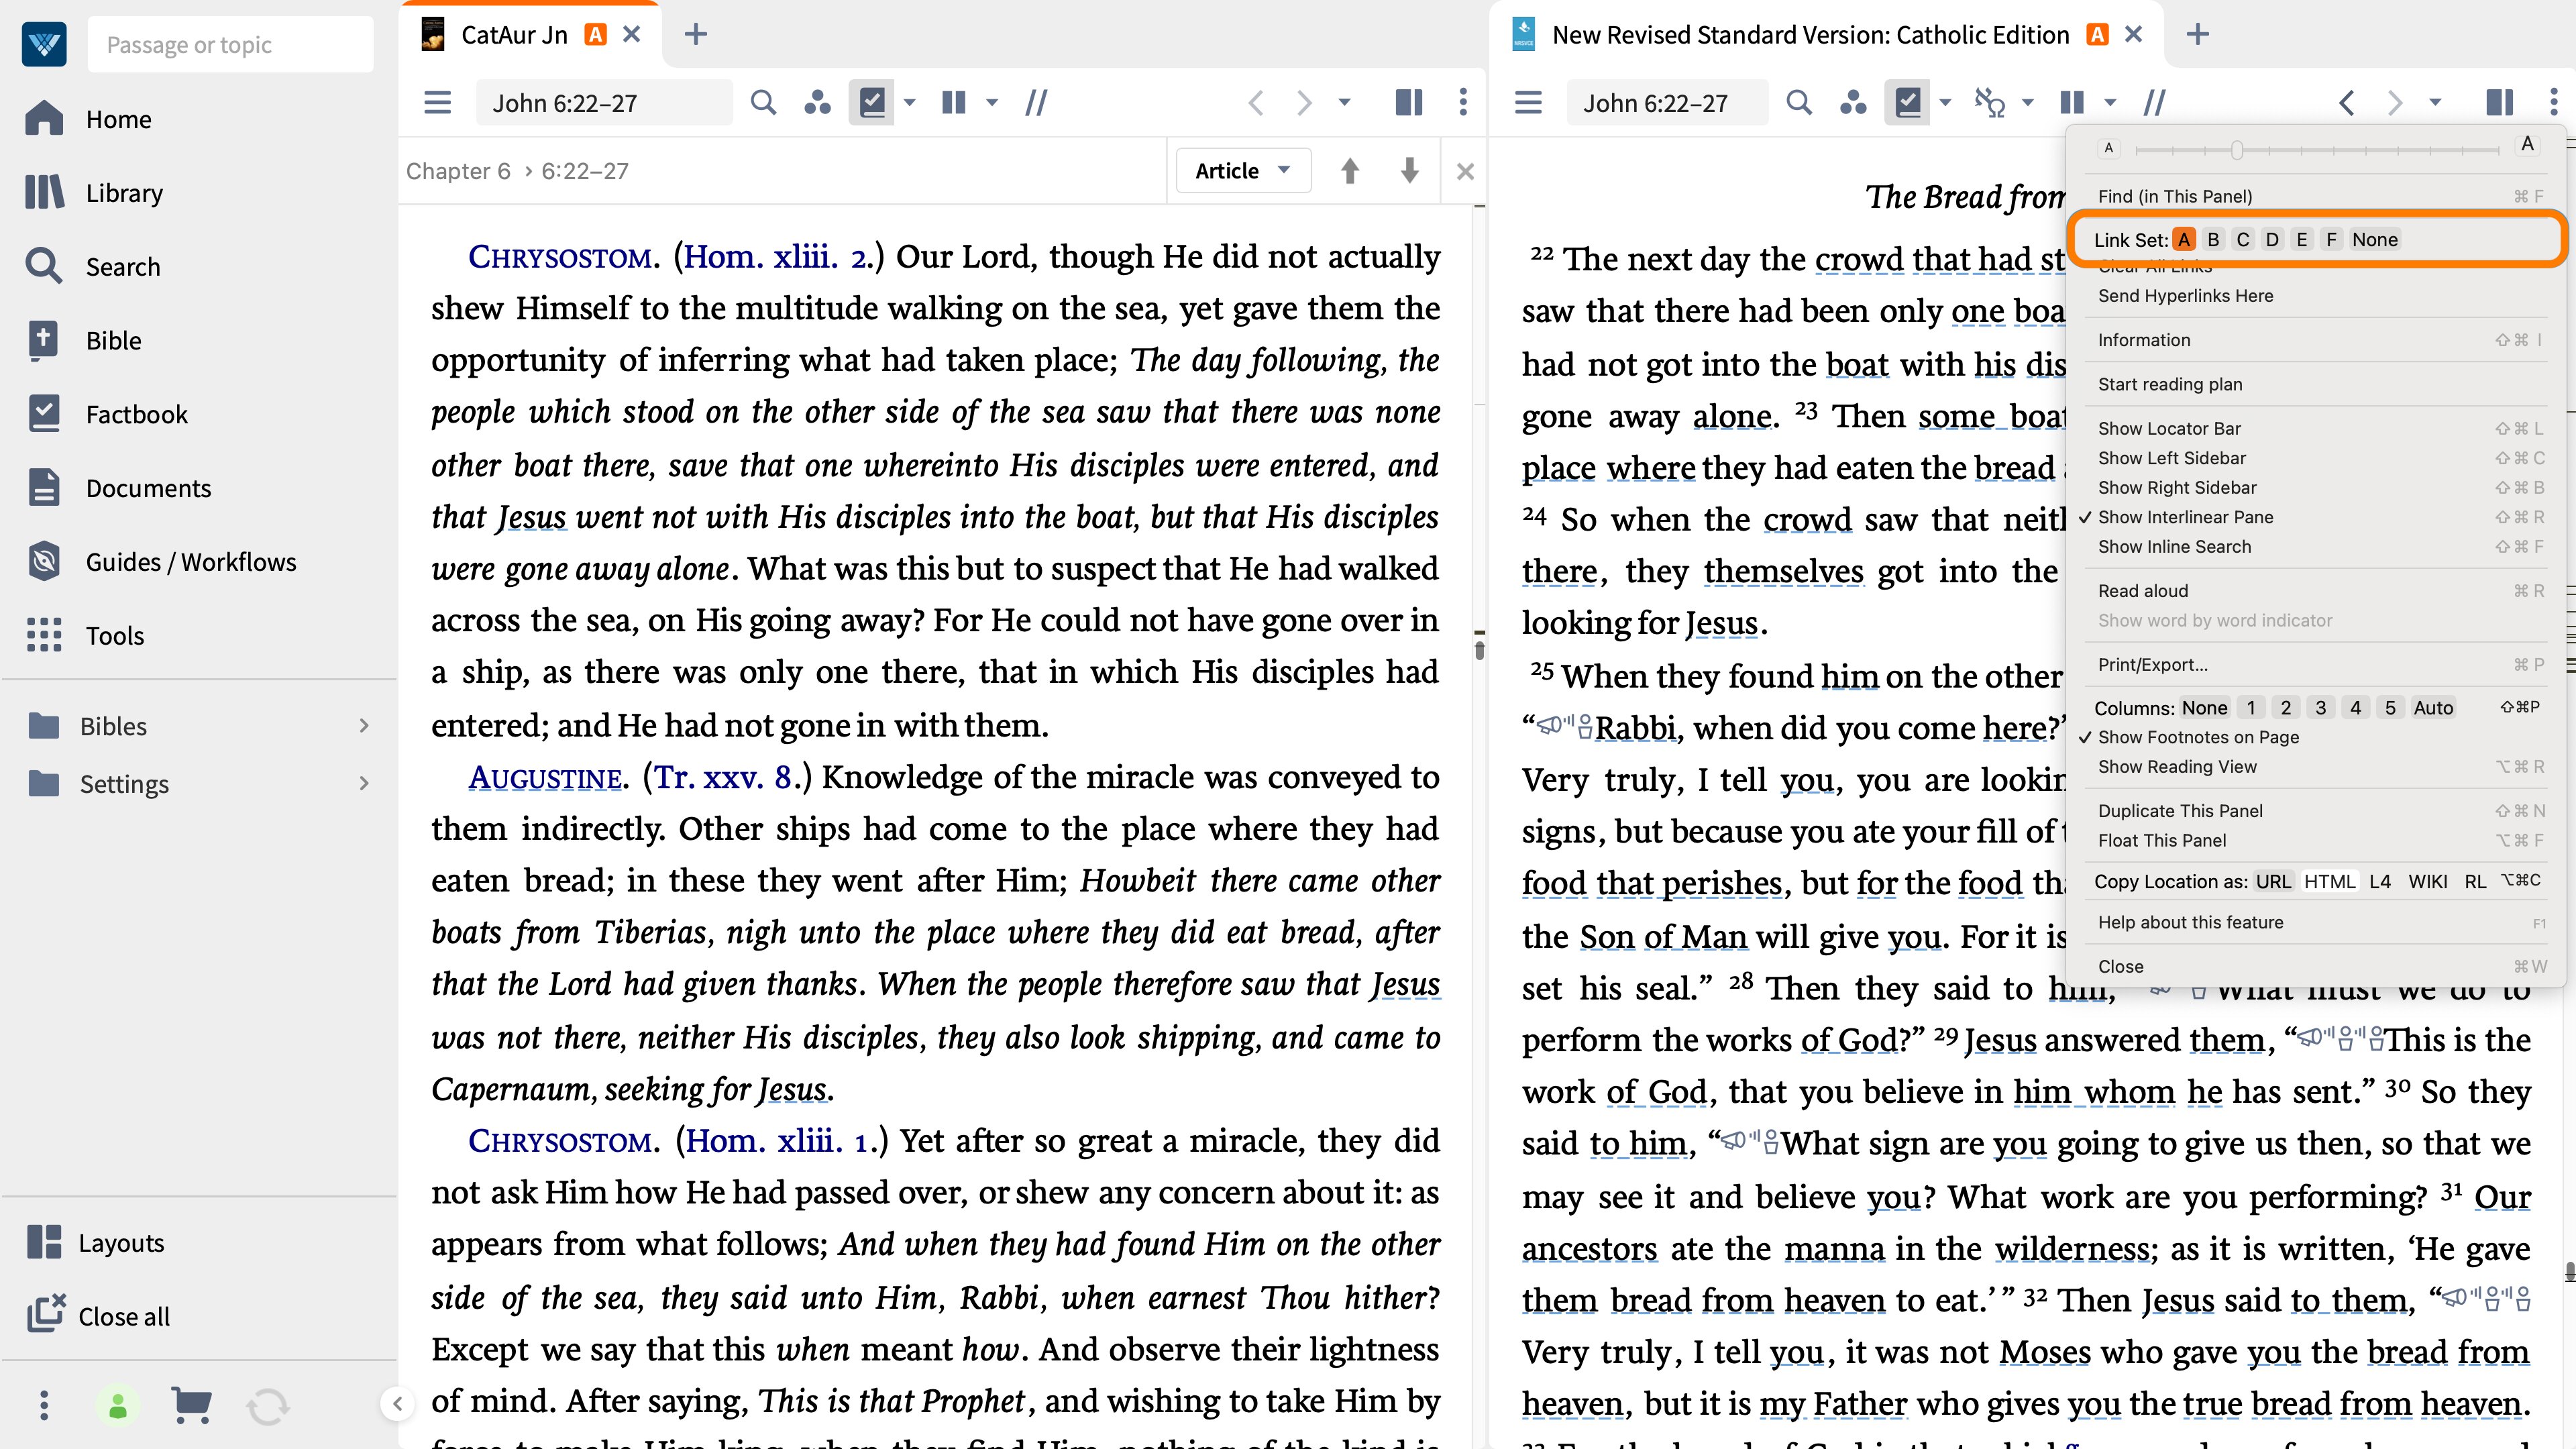Select link set C

coord(2243,240)
